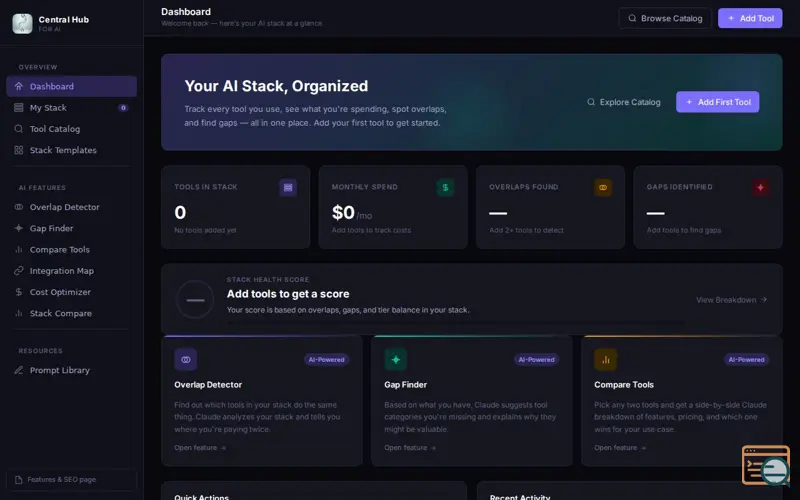Click the My Stack layers icon
The image size is (800, 500).
tap(19, 108)
